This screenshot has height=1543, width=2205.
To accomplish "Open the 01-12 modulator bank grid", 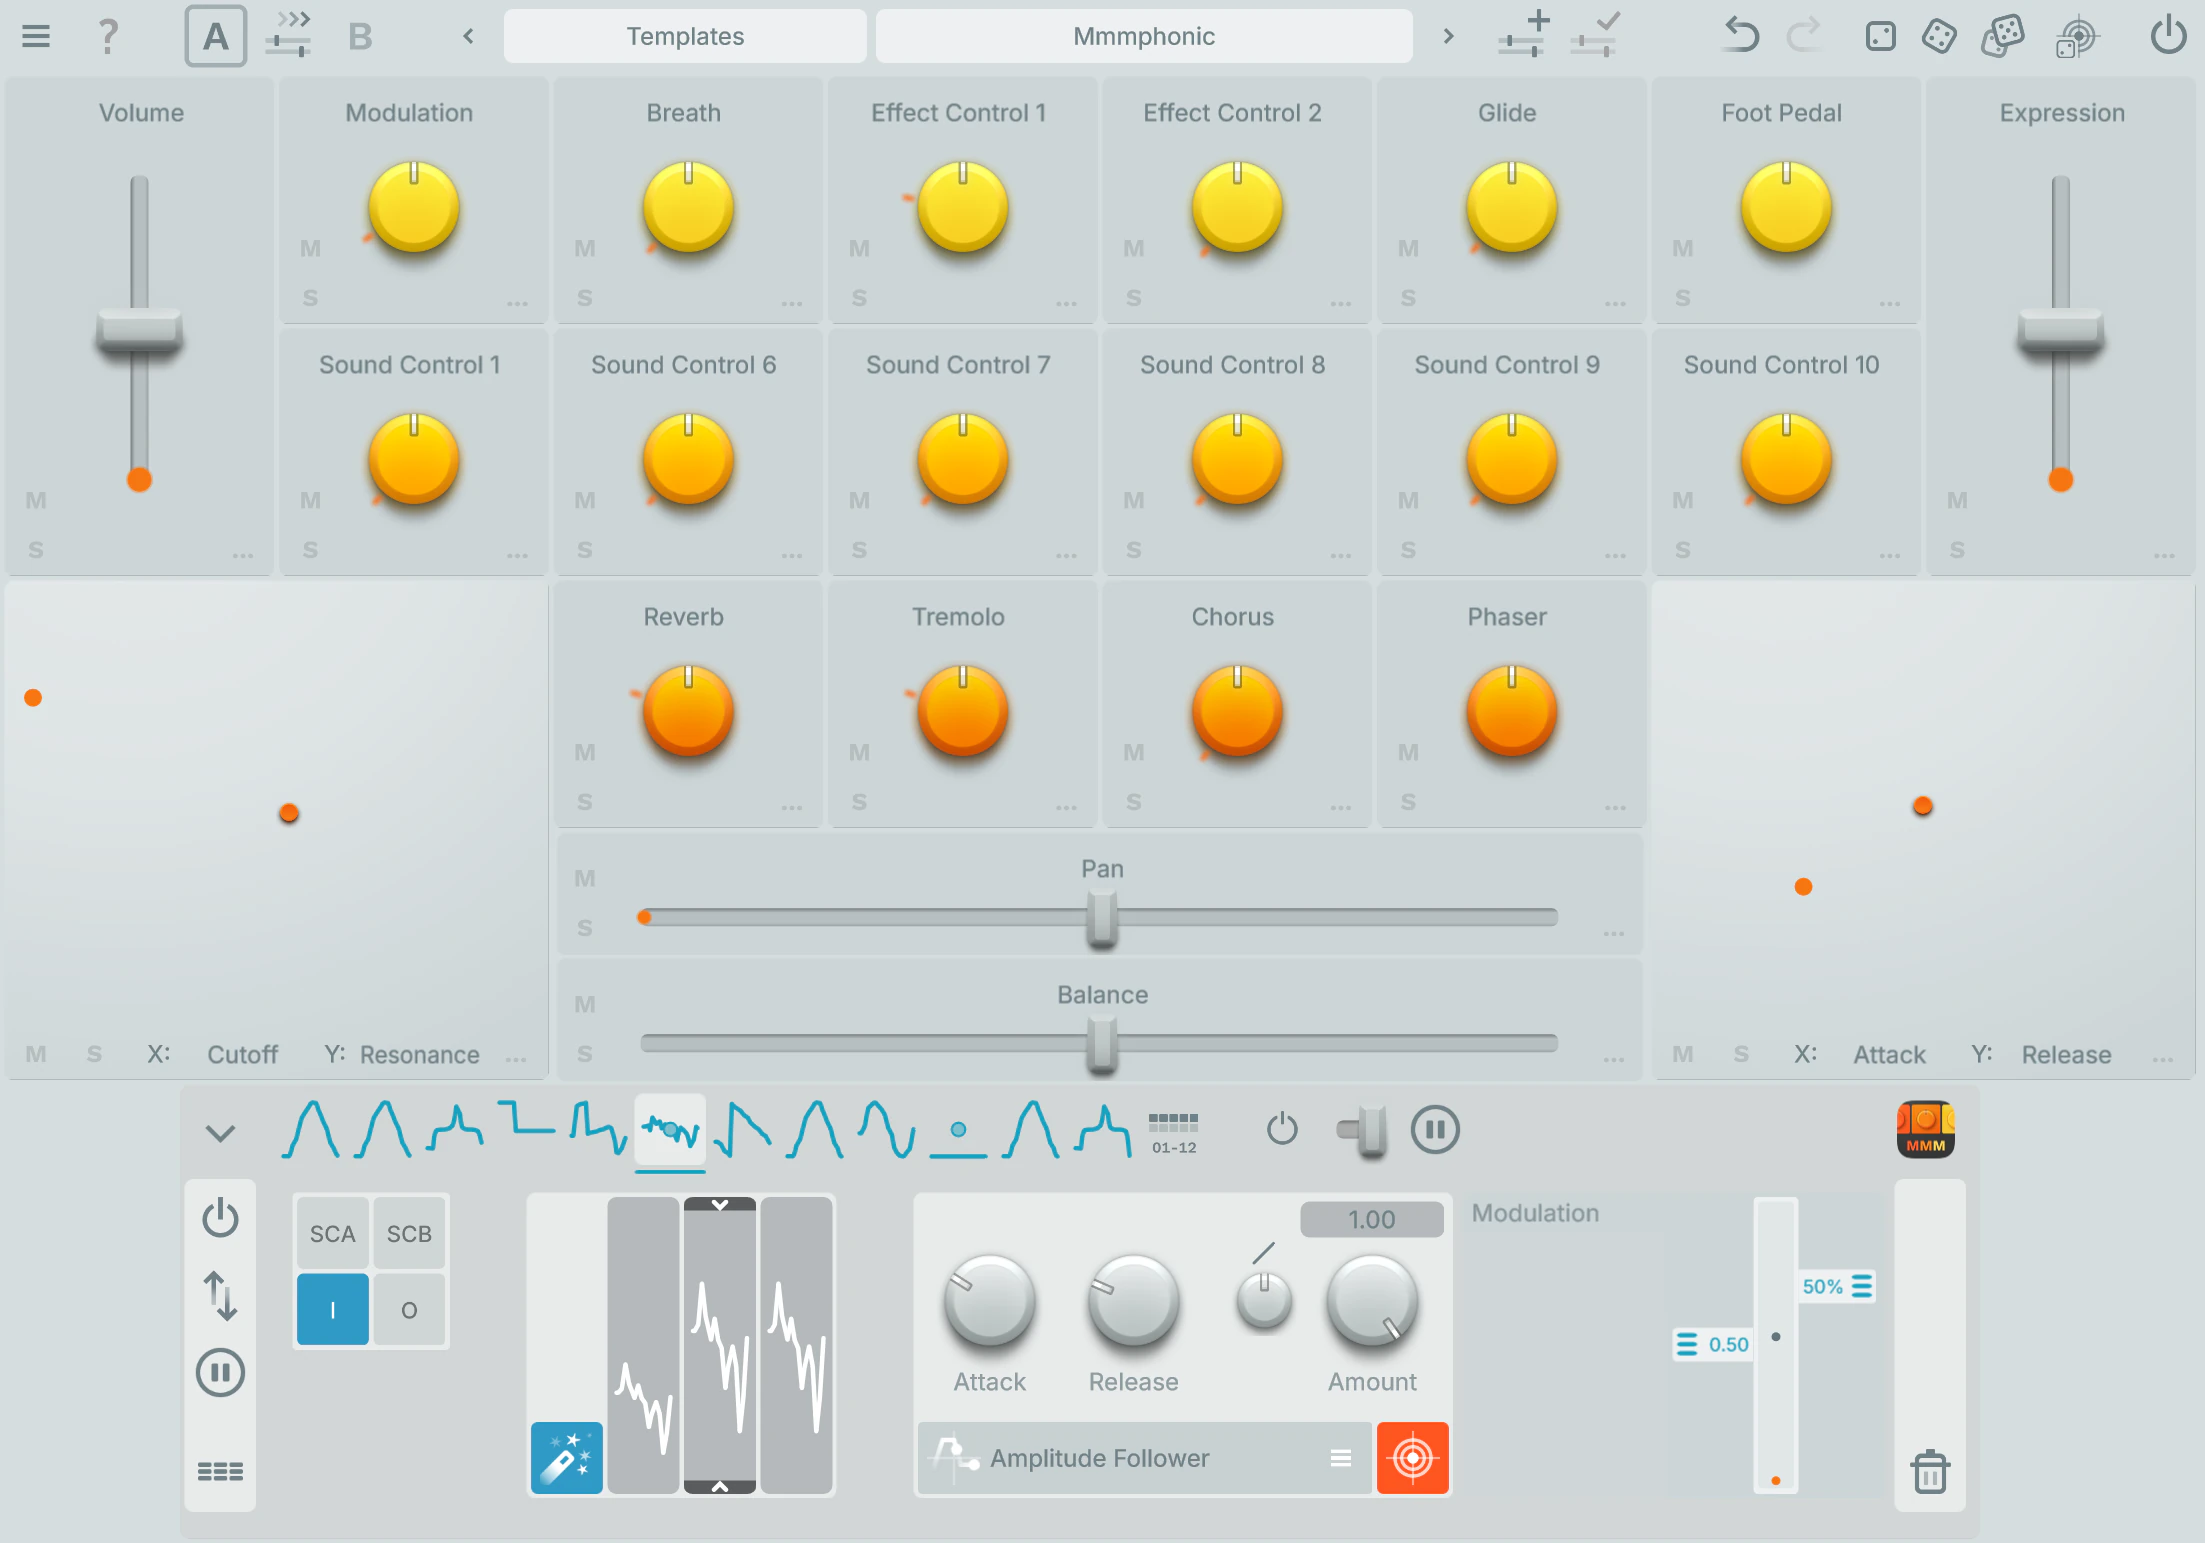I will pyautogui.click(x=1173, y=1133).
